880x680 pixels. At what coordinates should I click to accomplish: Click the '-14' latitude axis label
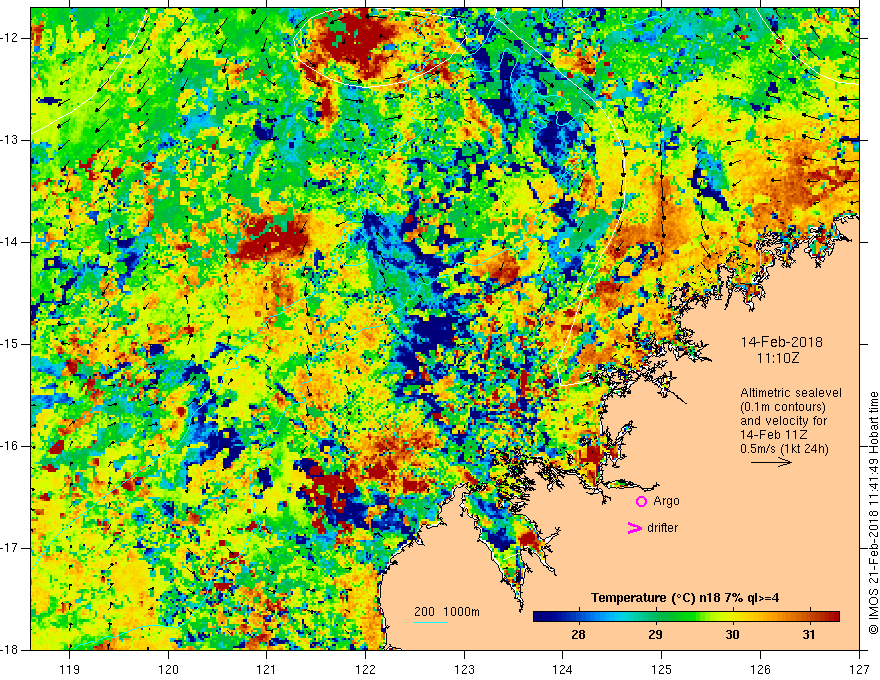tap(10, 242)
